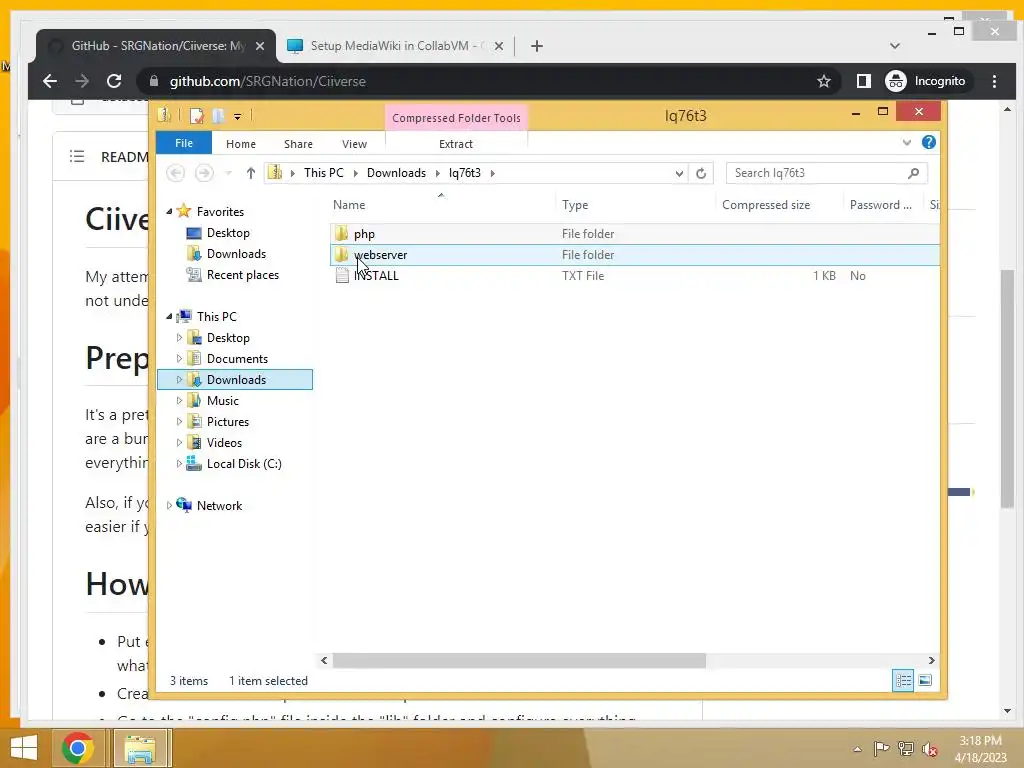Open the address bar history dropdown

(679, 173)
